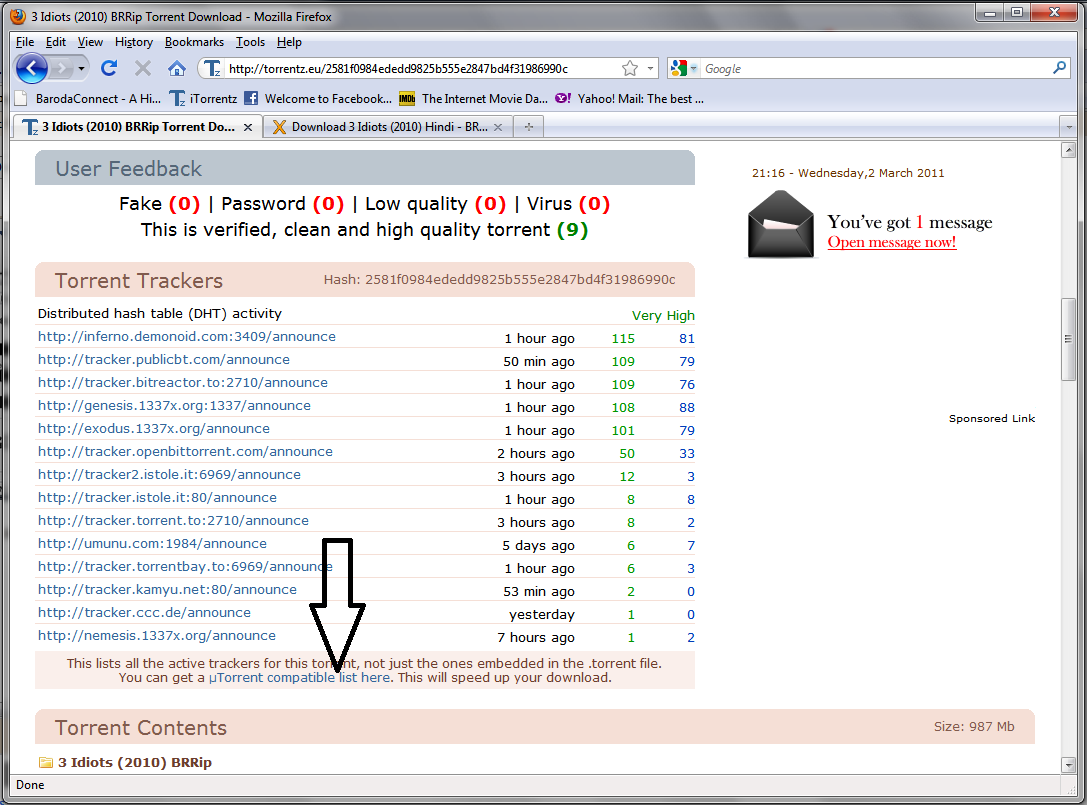Open the iTorrentz bookmark
This screenshot has height=805, width=1087.
(x=203, y=99)
